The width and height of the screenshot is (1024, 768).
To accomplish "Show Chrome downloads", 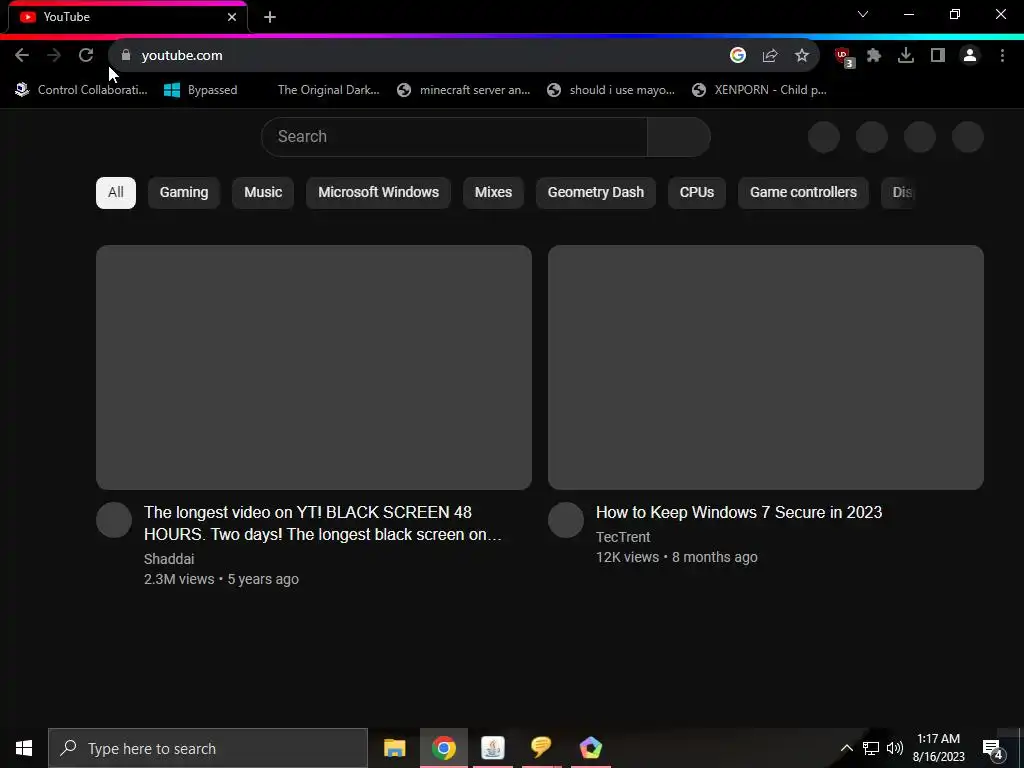I will [906, 56].
